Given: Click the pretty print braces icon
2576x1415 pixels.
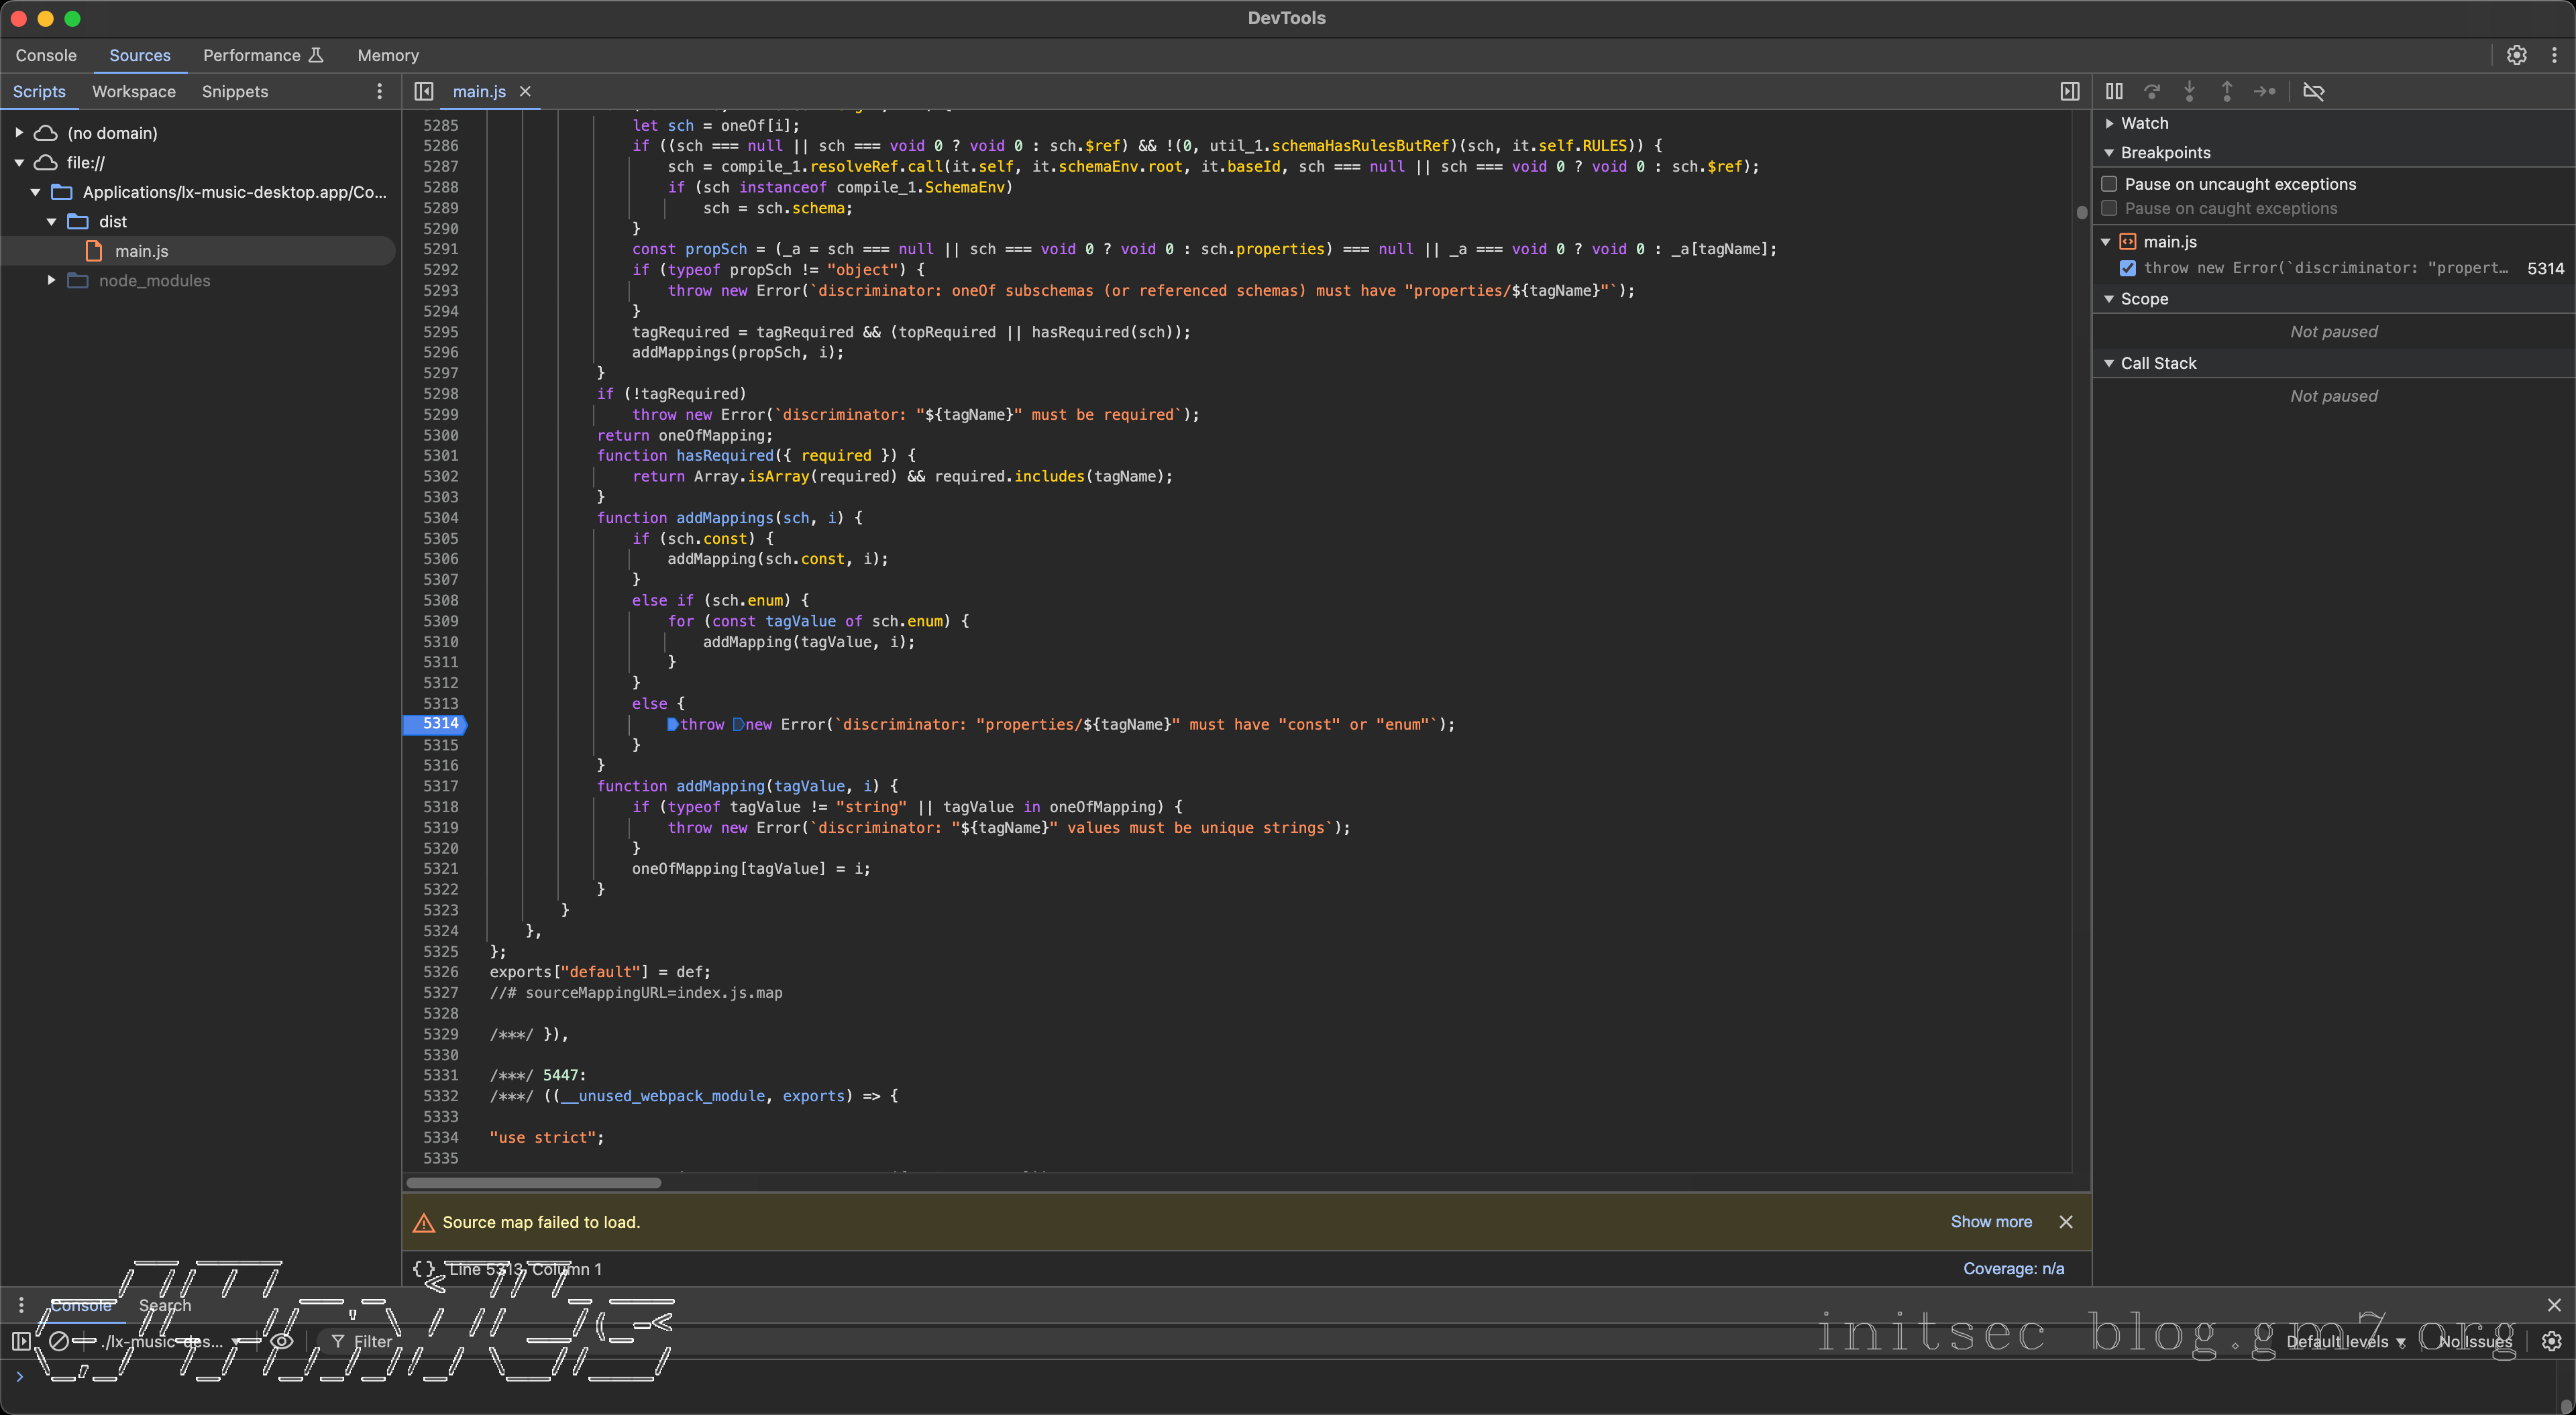Looking at the screenshot, I should 424,1268.
